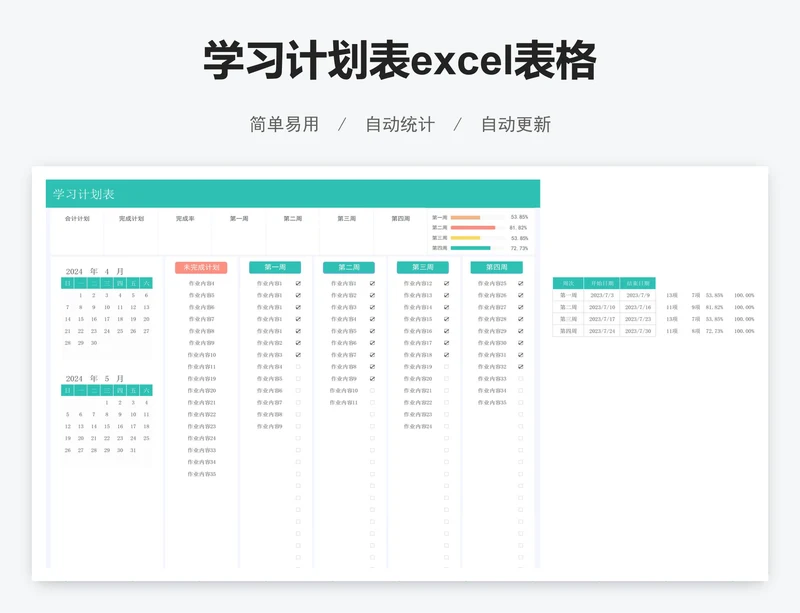Select the 9项 cell in date table
The height and width of the screenshot is (613, 800).
[696, 307]
